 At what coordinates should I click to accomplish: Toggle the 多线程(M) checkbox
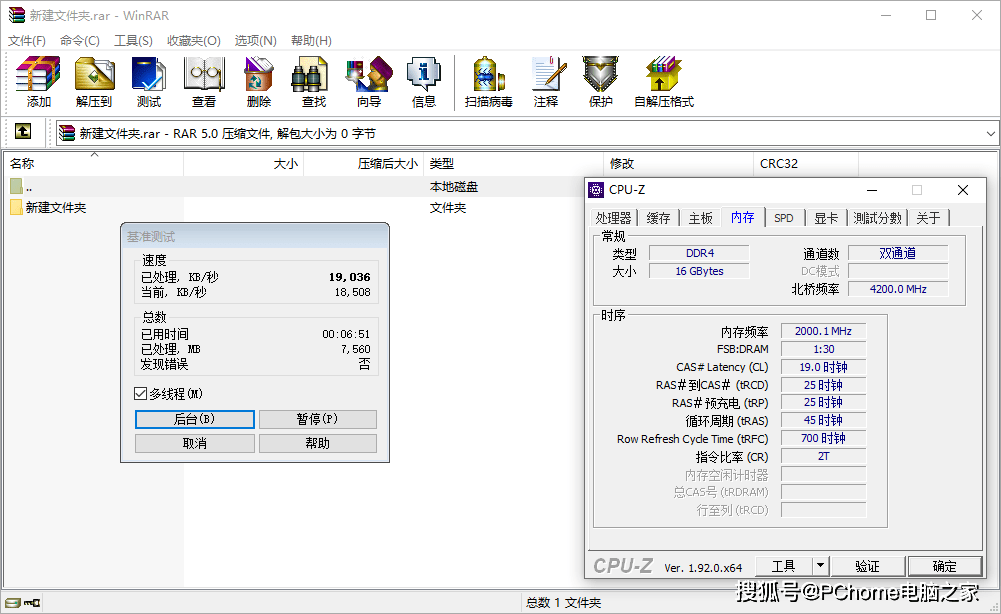point(140,394)
